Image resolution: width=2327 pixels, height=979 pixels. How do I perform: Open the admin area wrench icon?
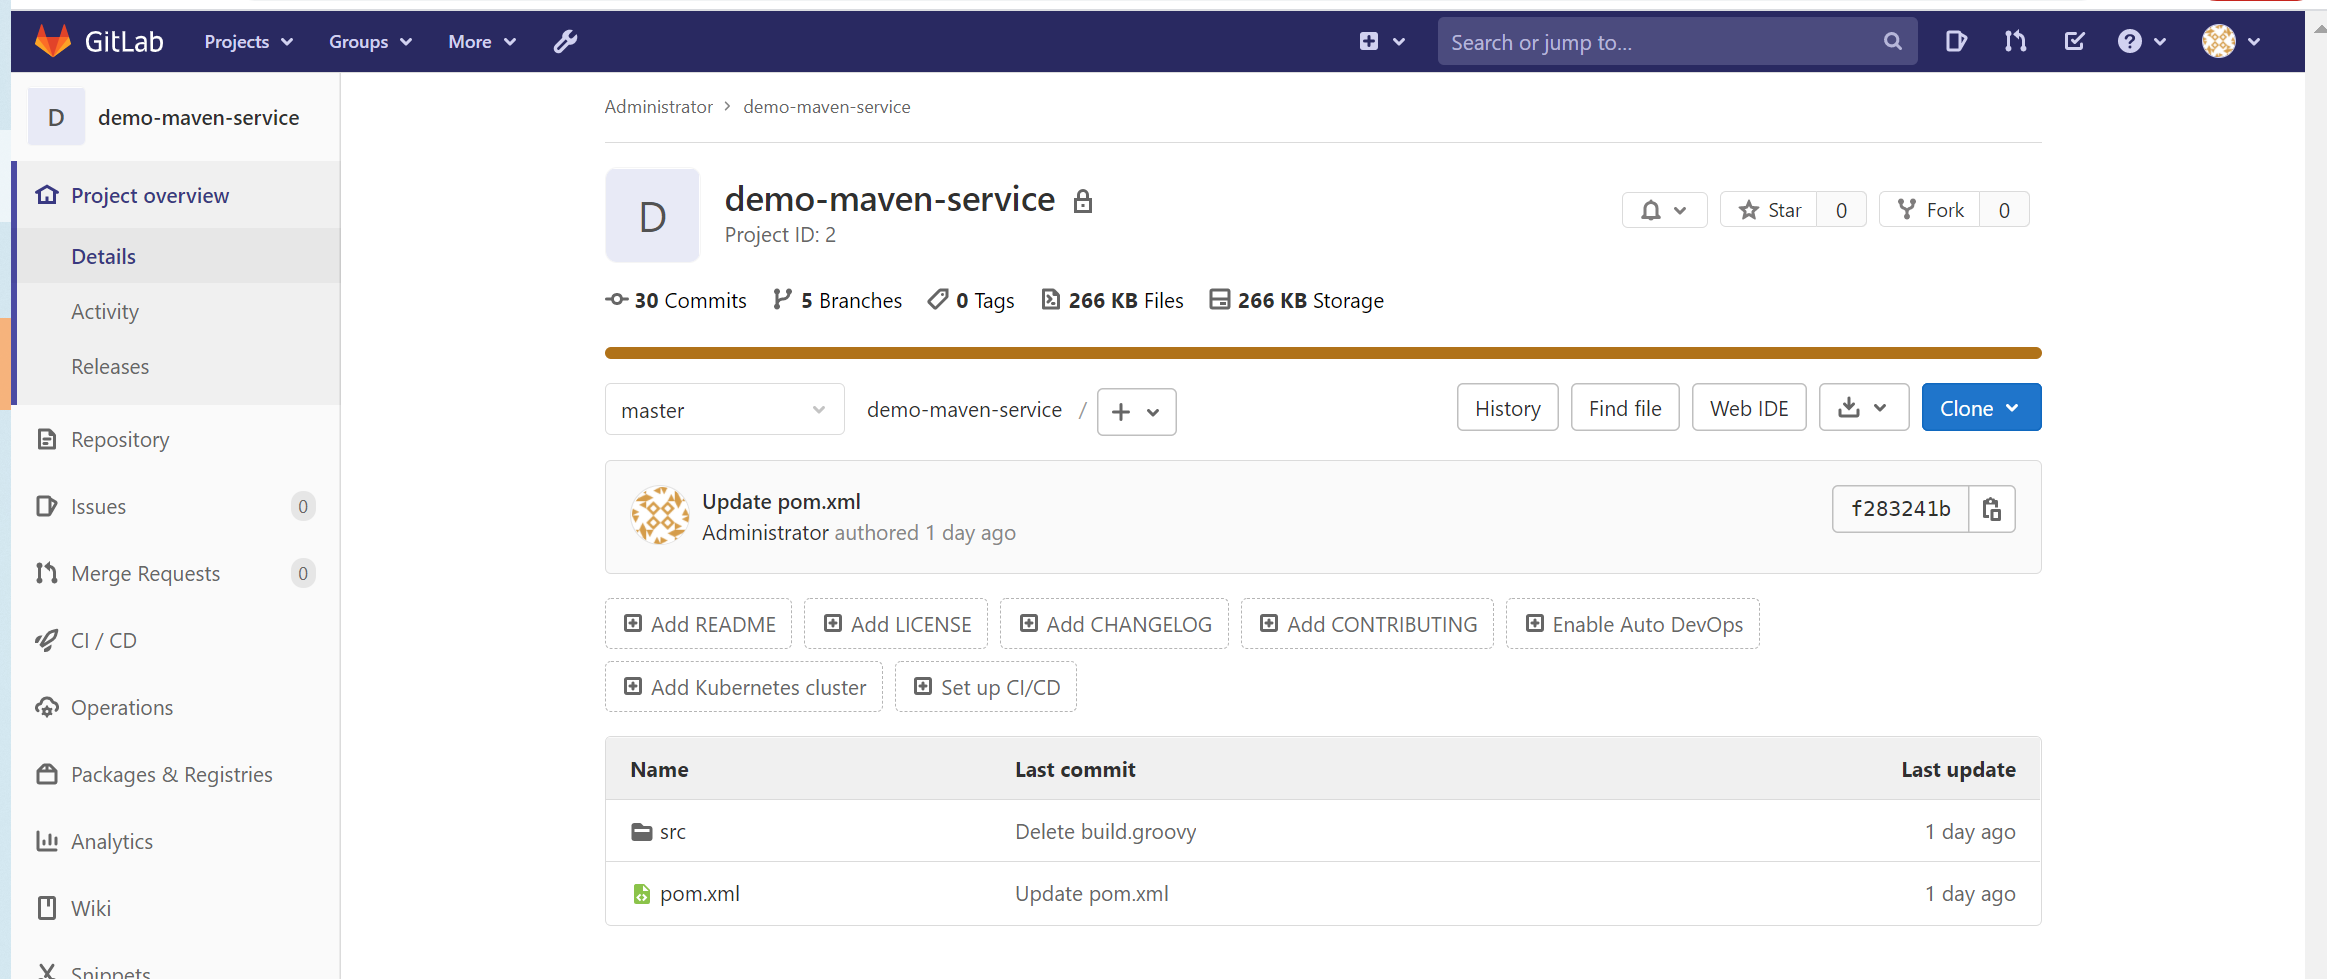pos(565,41)
